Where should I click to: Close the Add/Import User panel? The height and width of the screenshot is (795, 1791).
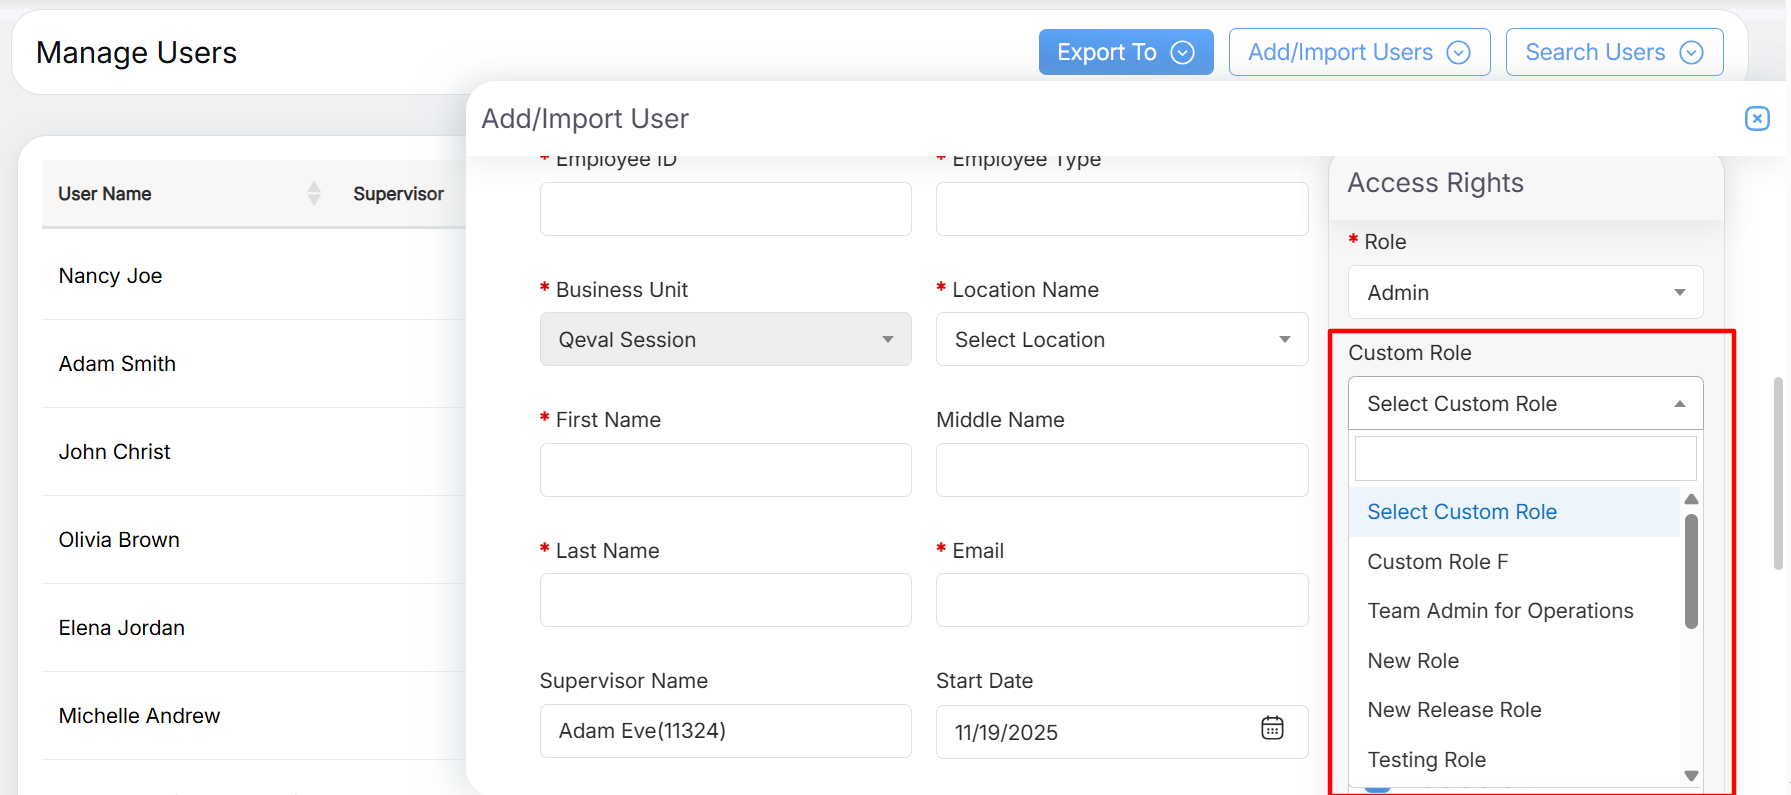pos(1756,119)
